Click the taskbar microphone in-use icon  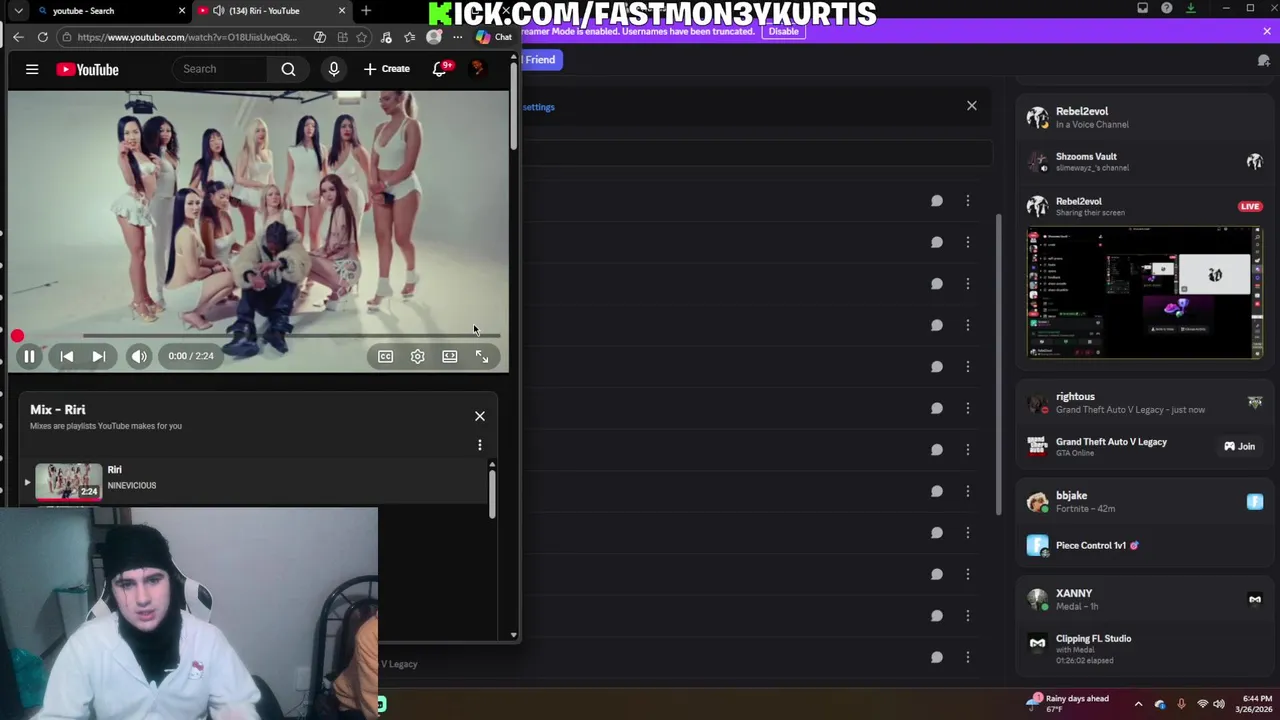point(1181,704)
